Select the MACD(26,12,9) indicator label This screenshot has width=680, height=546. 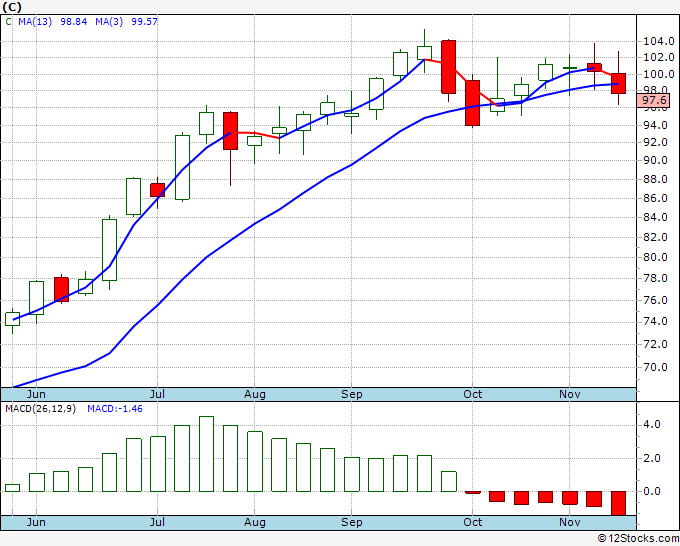(x=40, y=409)
